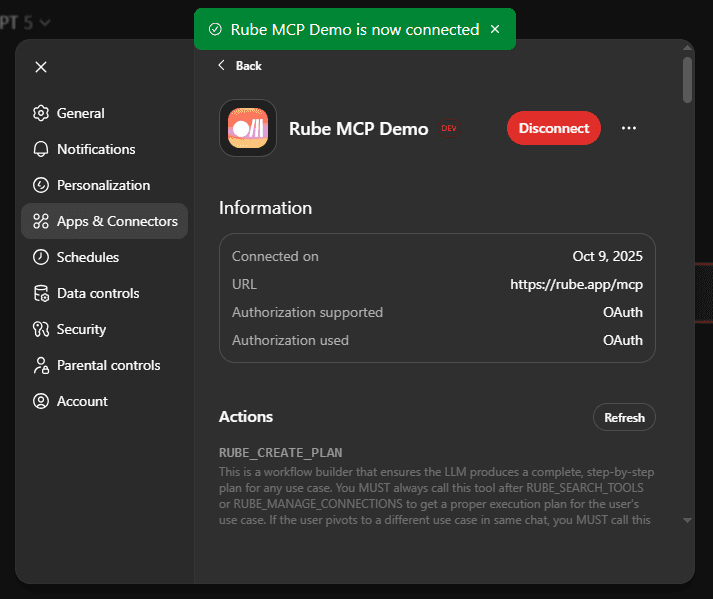Open Parental controls label

[x=108, y=365]
